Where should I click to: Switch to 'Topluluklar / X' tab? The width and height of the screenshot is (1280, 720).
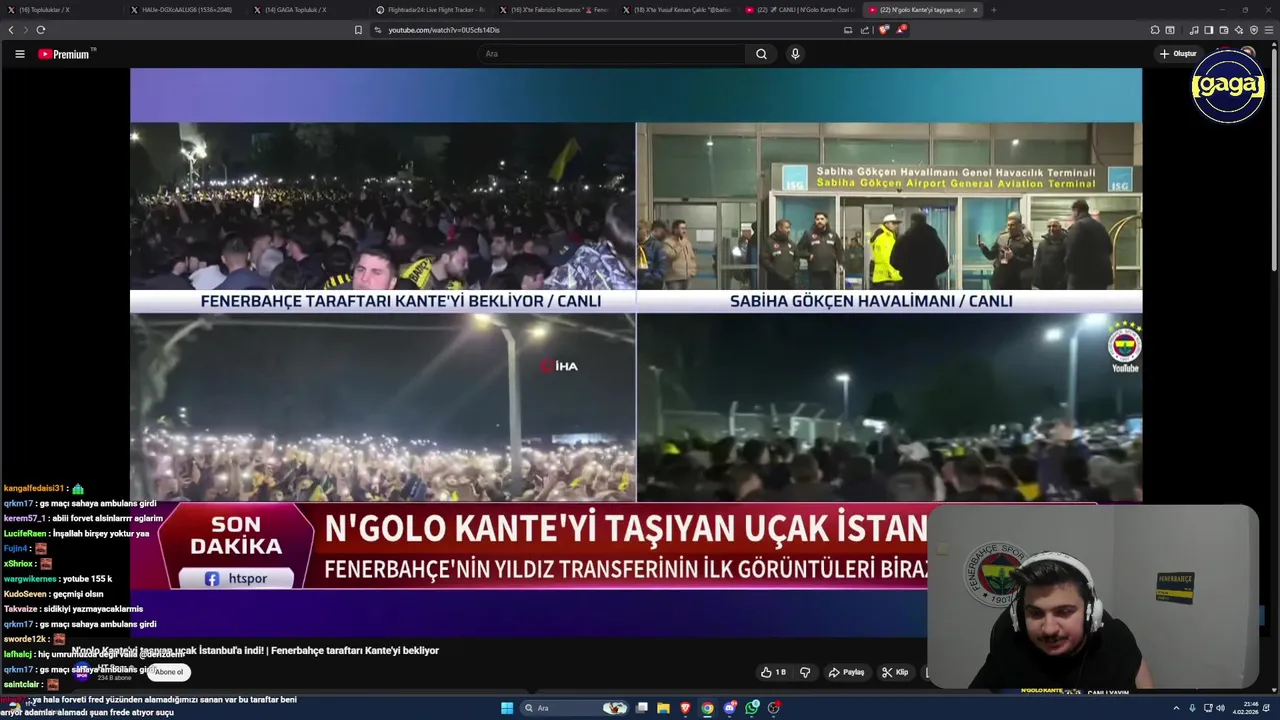click(x=60, y=10)
